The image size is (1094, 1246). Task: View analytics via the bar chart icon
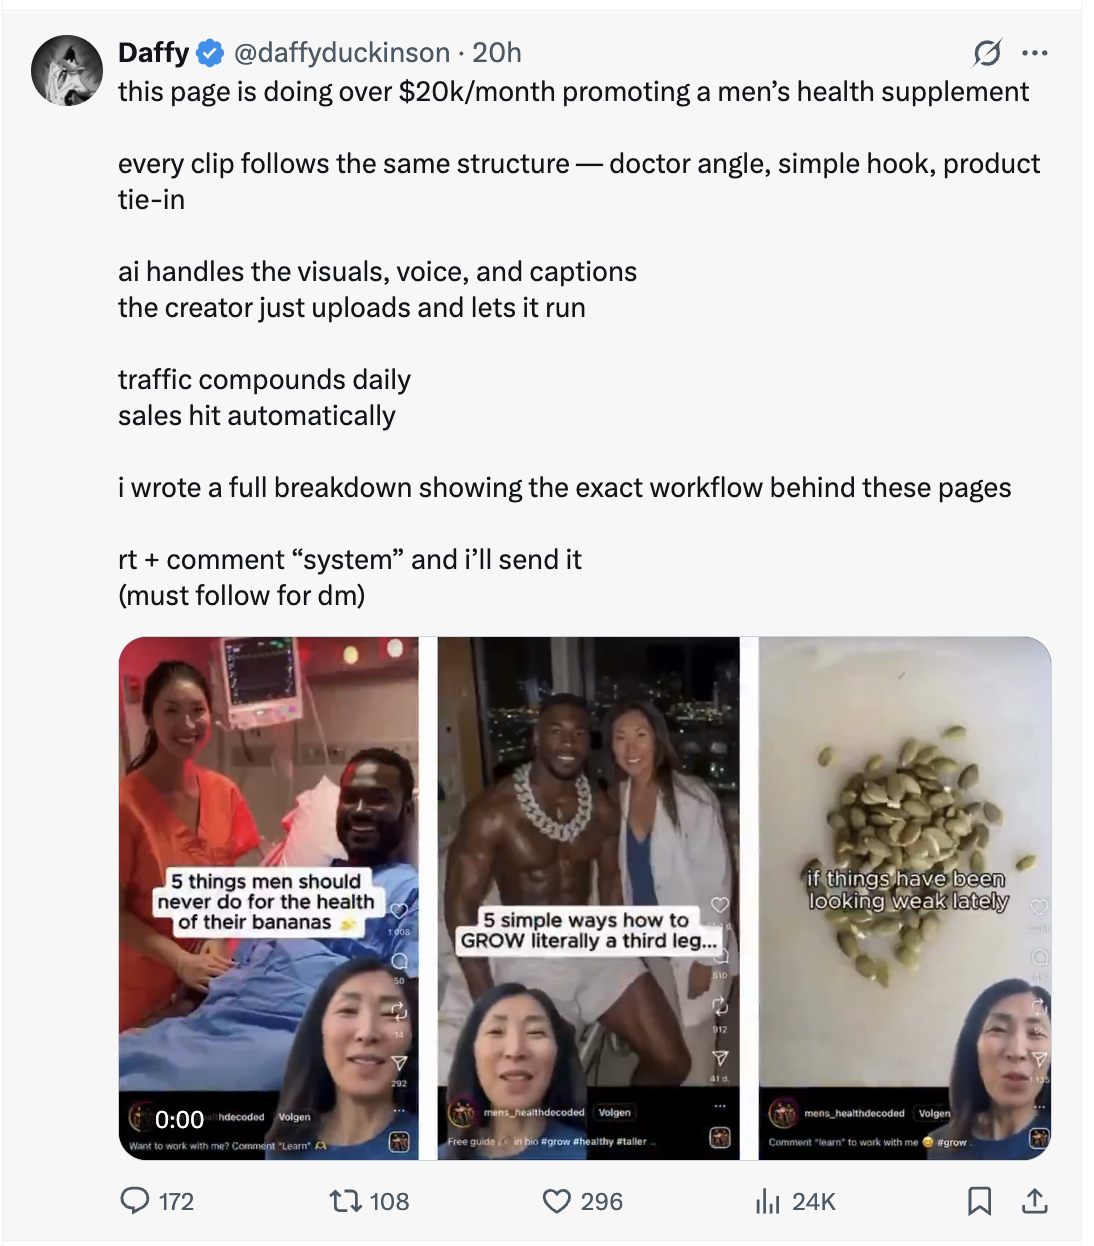tap(767, 1200)
